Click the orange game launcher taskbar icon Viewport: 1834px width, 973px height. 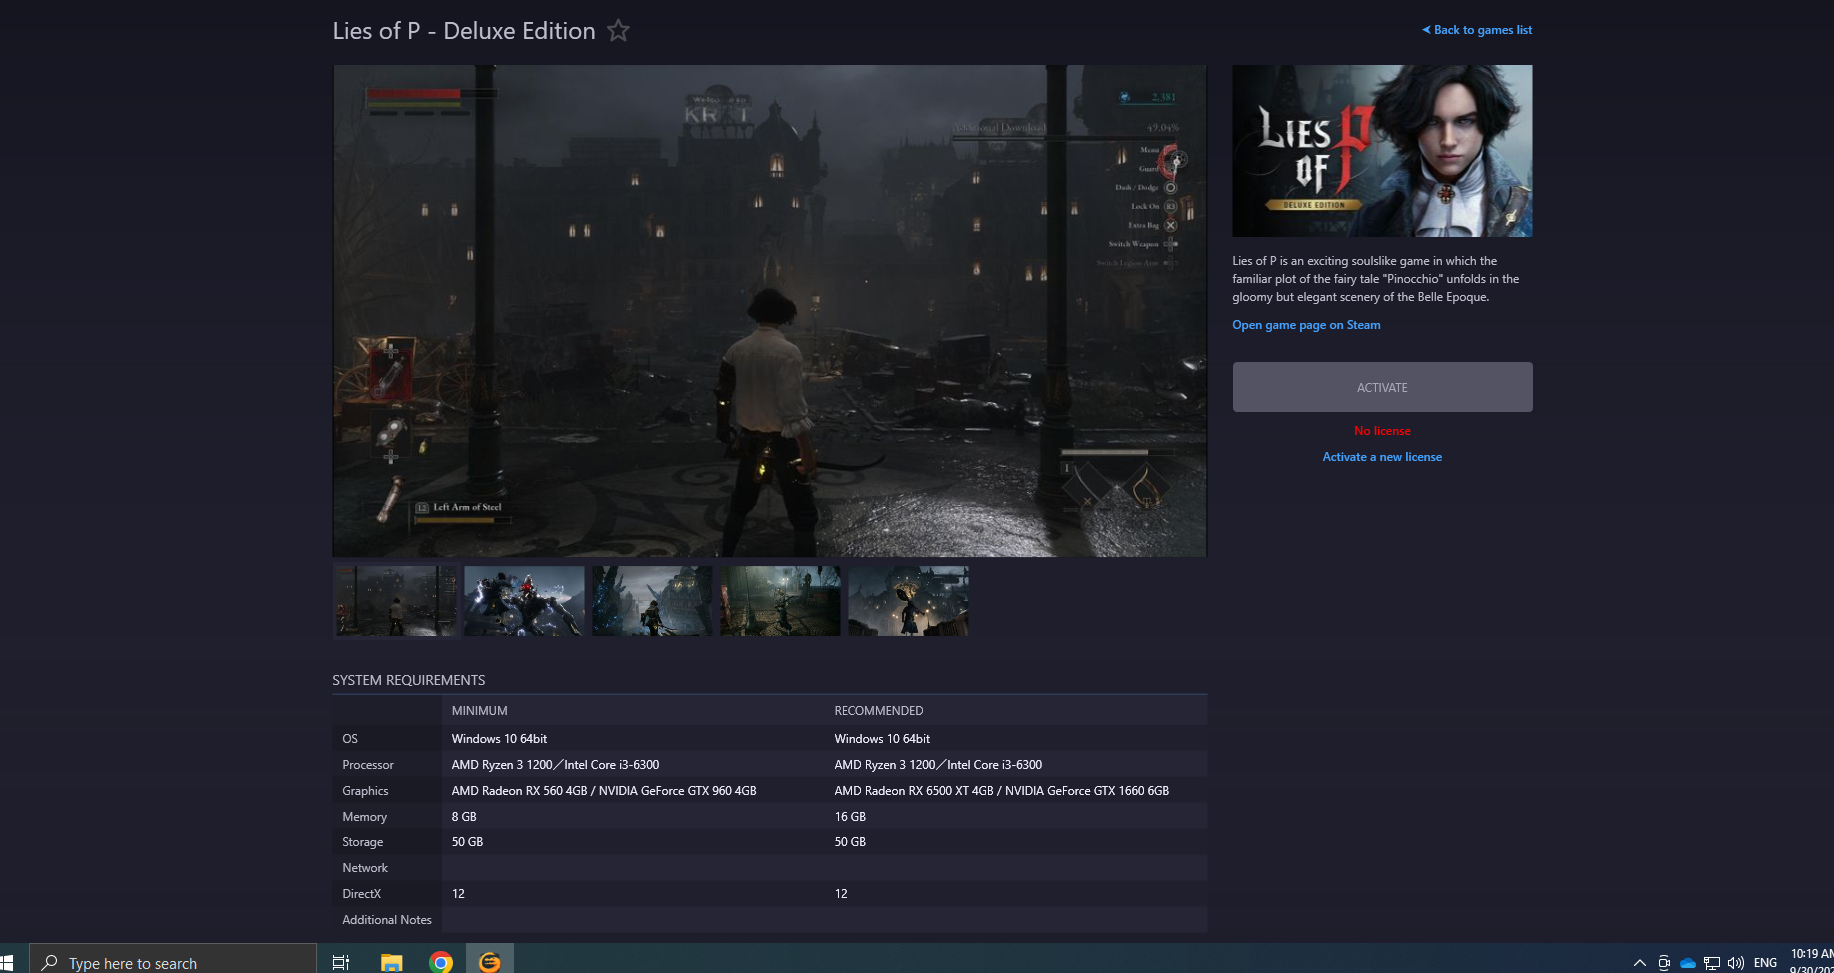(x=490, y=962)
